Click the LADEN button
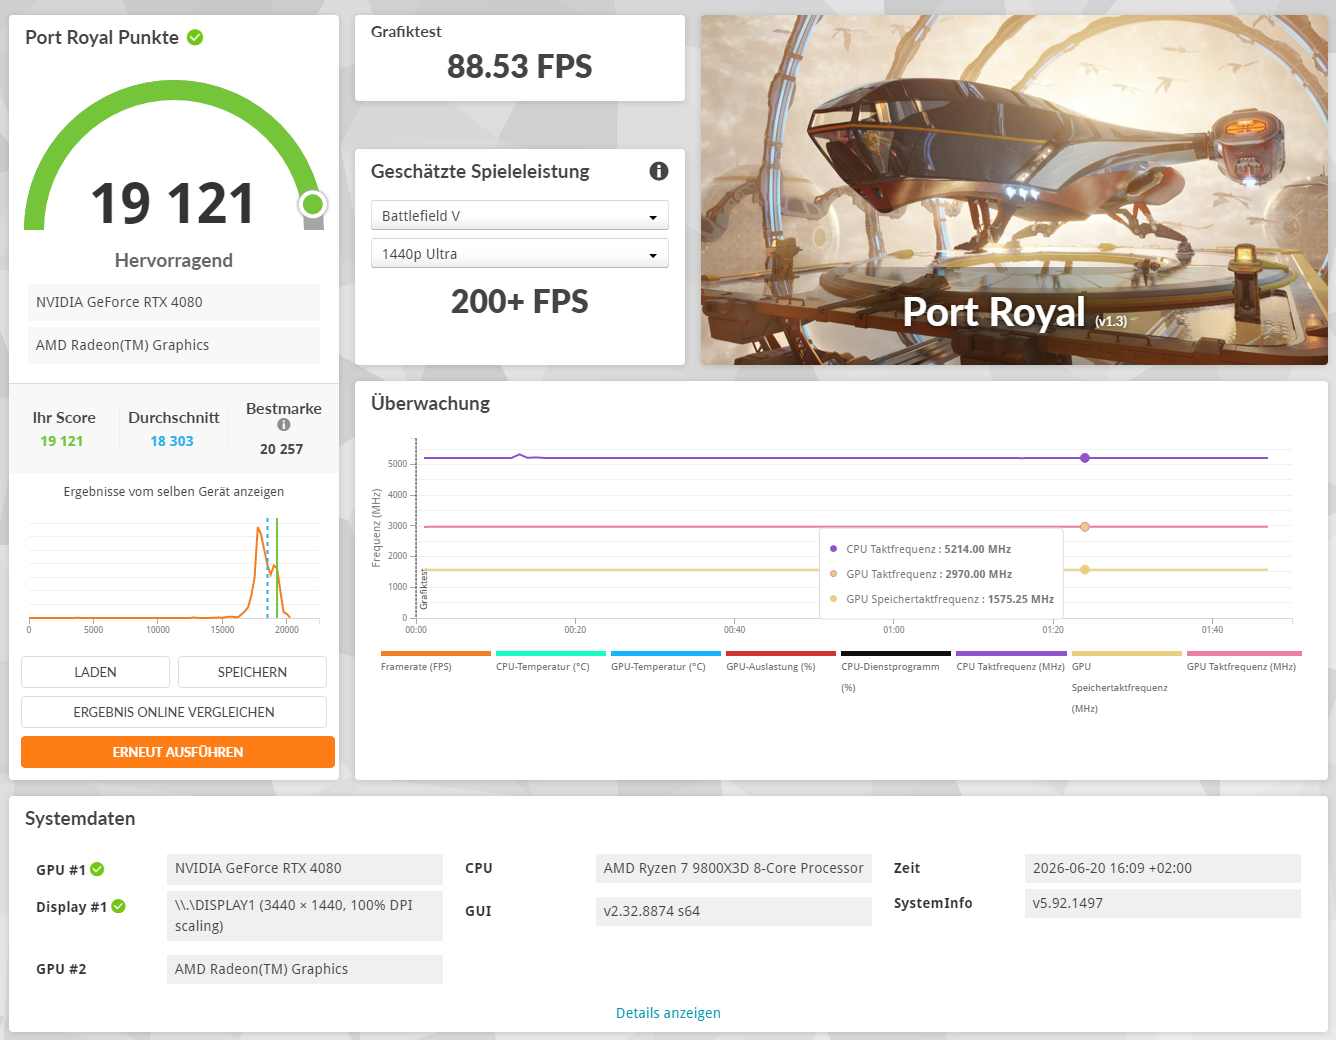1336x1040 pixels. (95, 672)
